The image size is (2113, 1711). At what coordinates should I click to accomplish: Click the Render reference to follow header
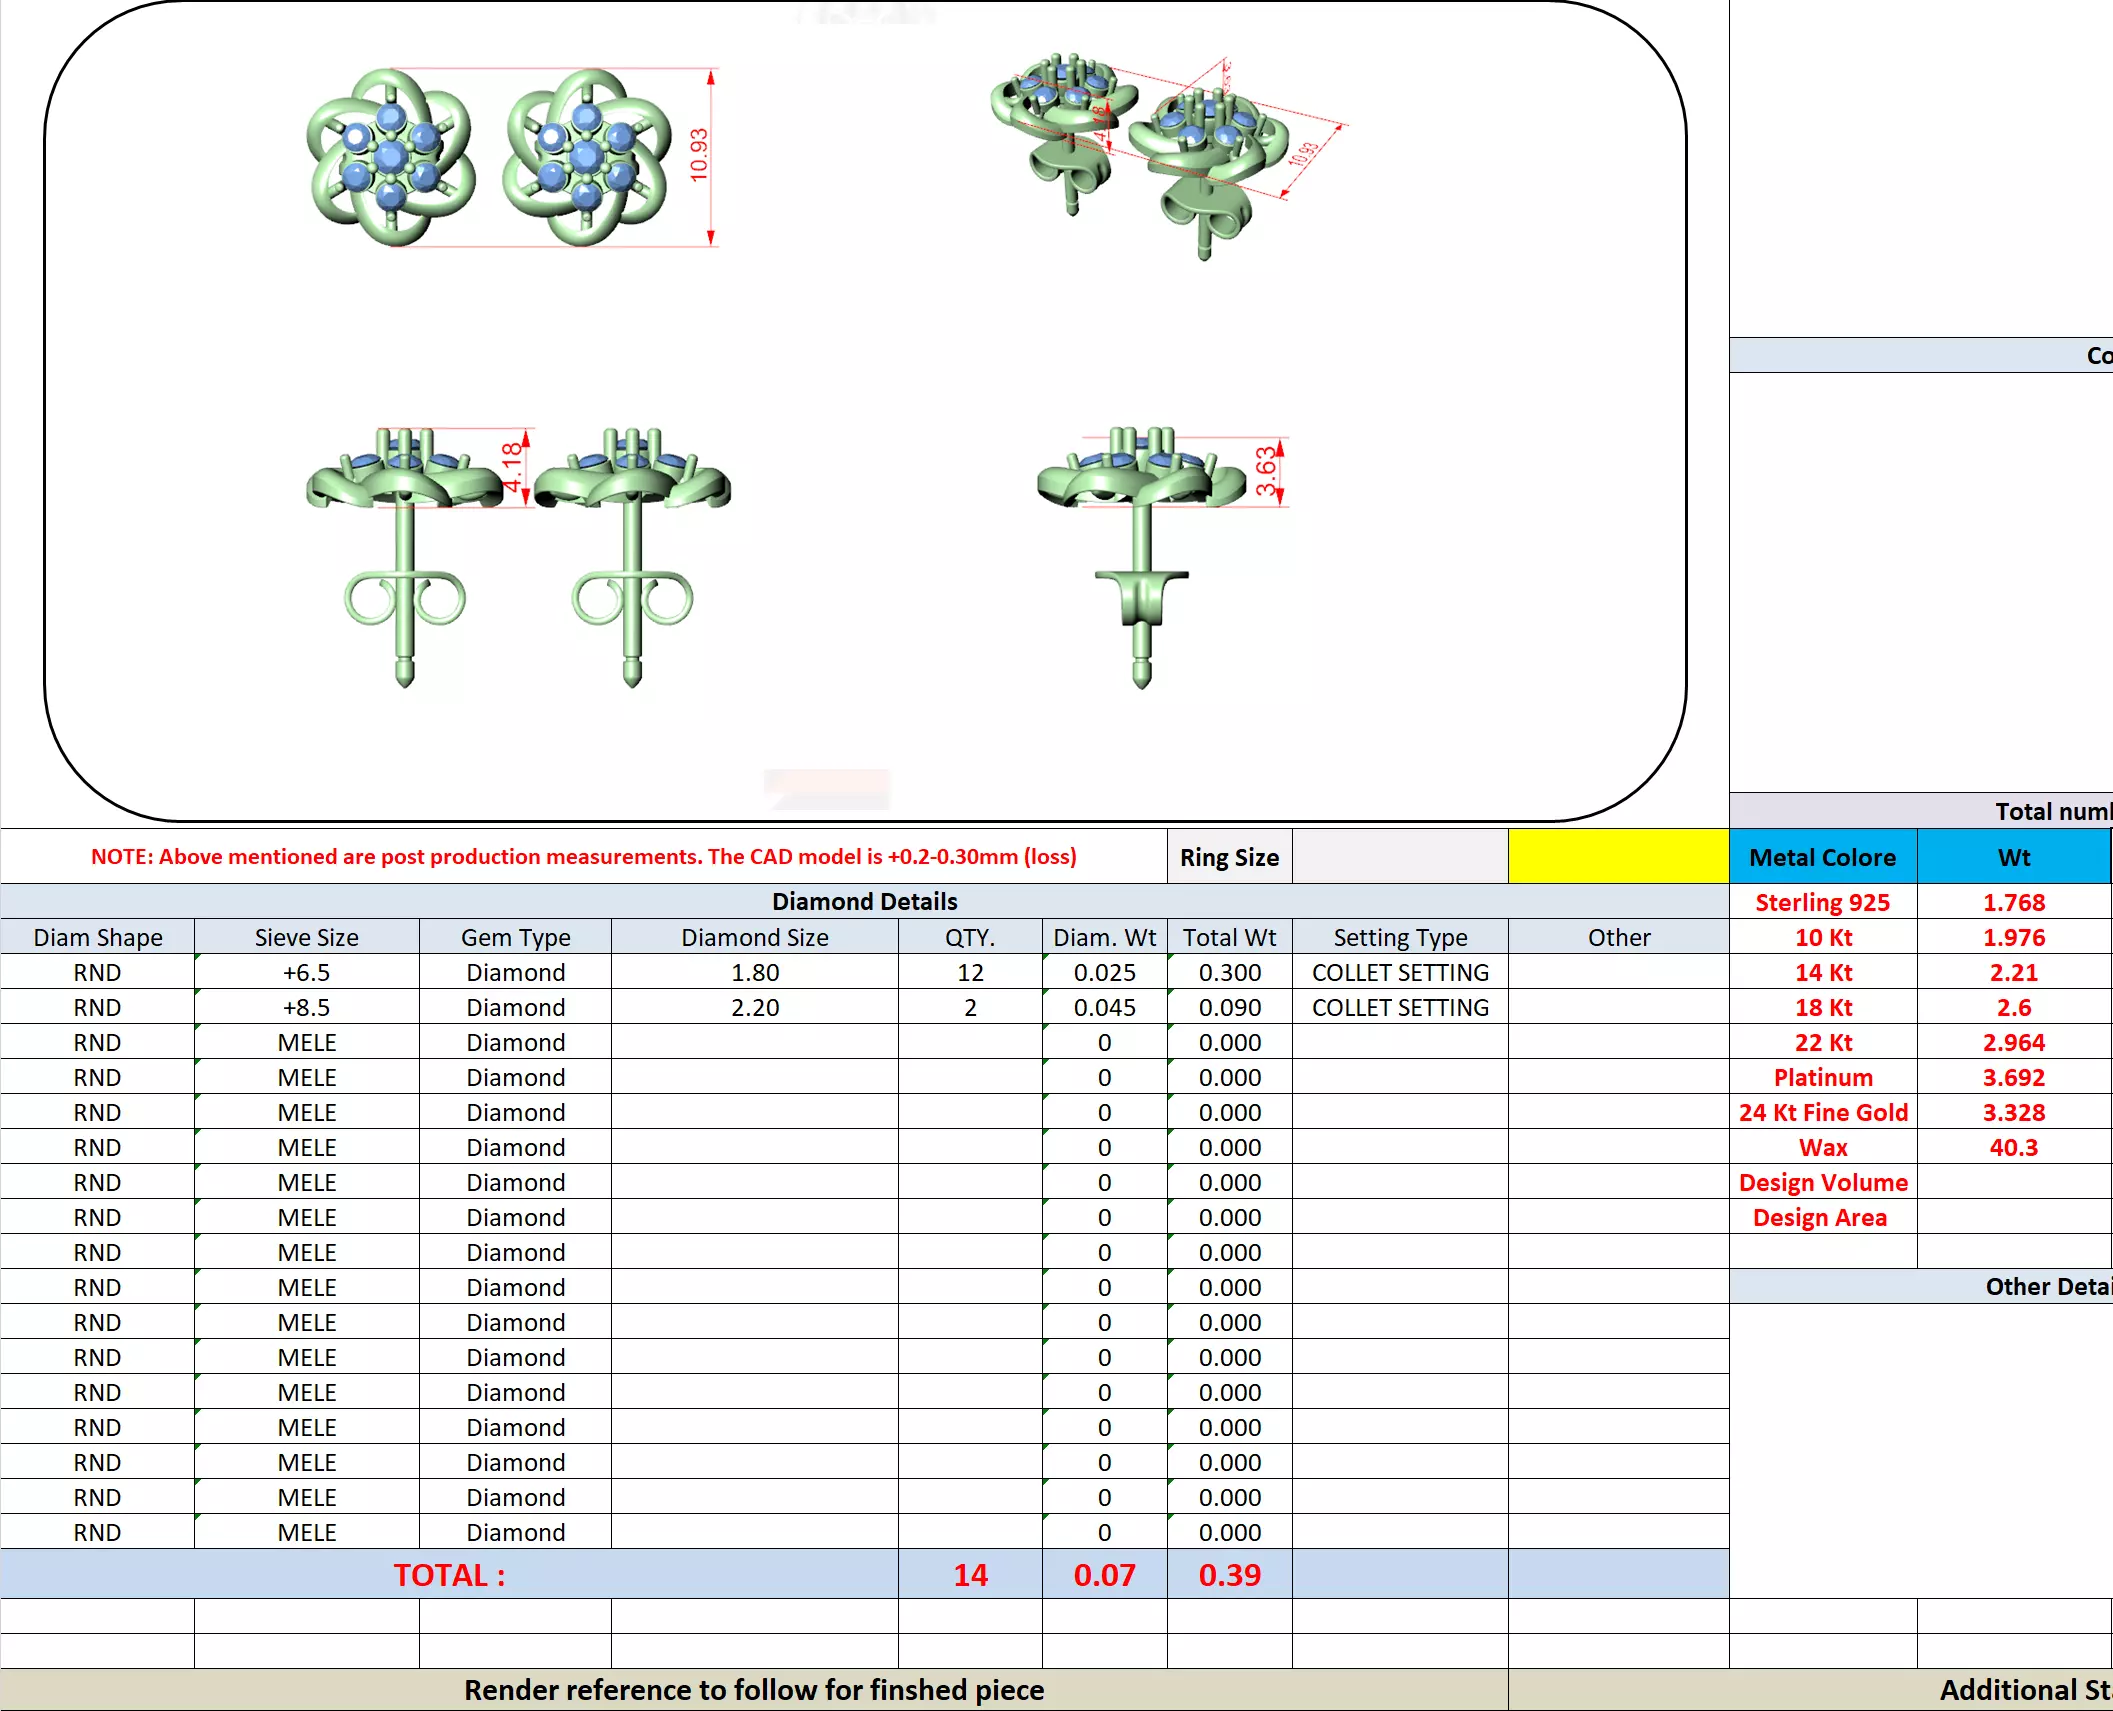coord(754,1690)
